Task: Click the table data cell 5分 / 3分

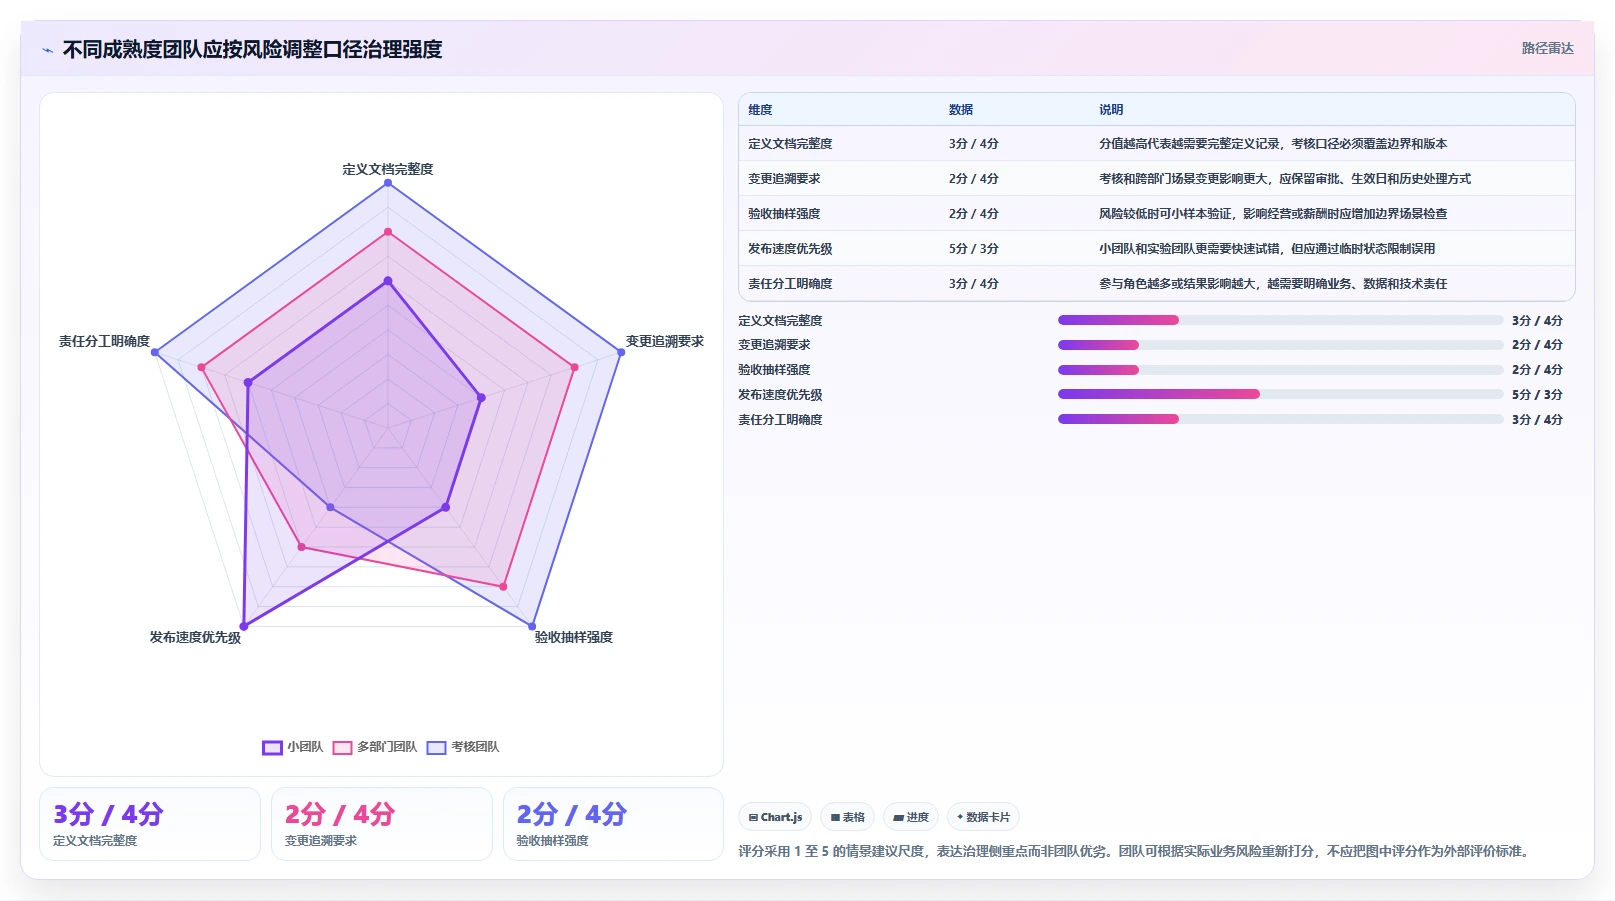Action: point(974,249)
